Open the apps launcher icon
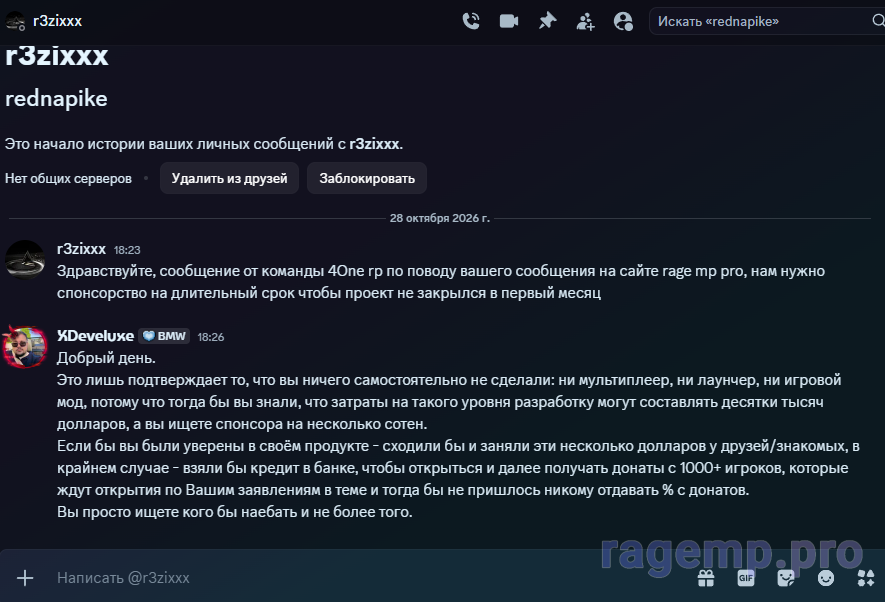 [866, 578]
